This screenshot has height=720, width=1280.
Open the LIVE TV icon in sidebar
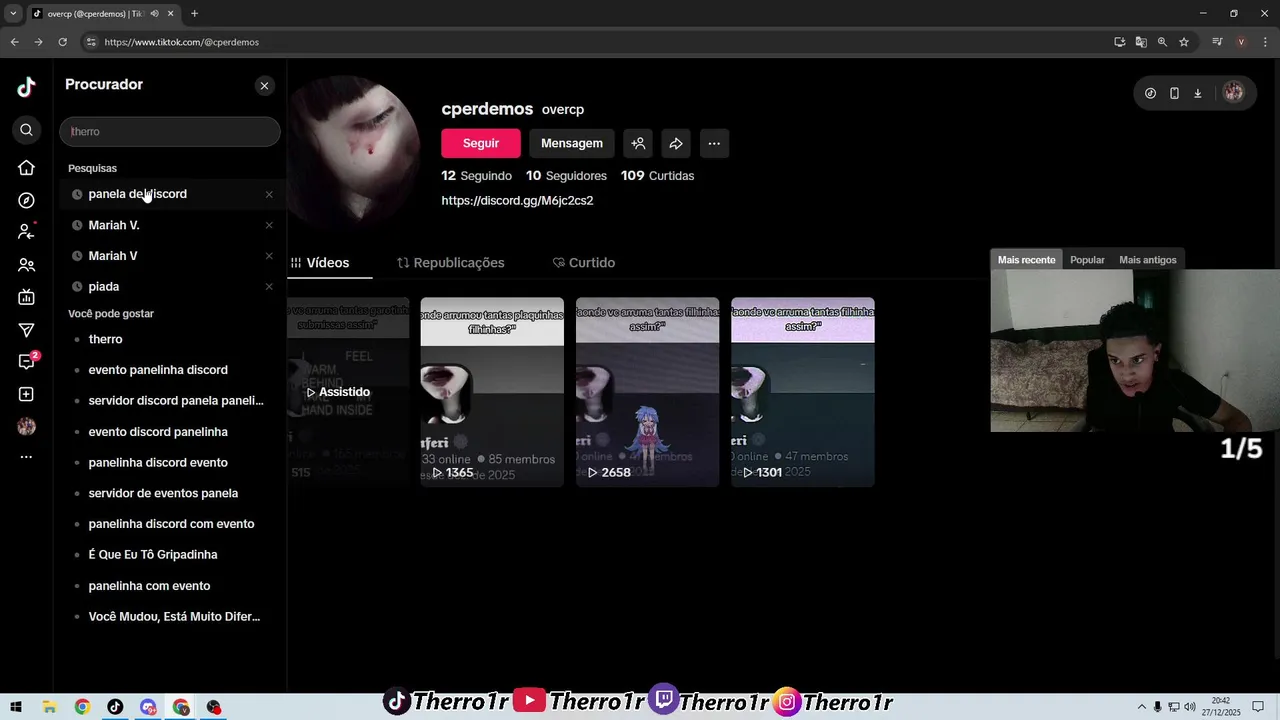pos(27,297)
